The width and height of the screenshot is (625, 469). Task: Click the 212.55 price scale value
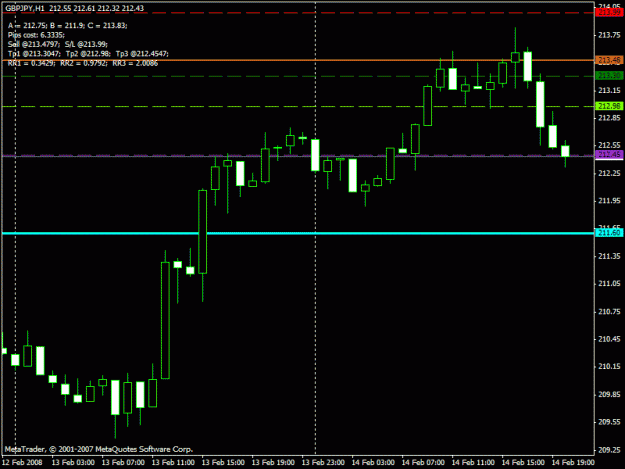point(609,145)
